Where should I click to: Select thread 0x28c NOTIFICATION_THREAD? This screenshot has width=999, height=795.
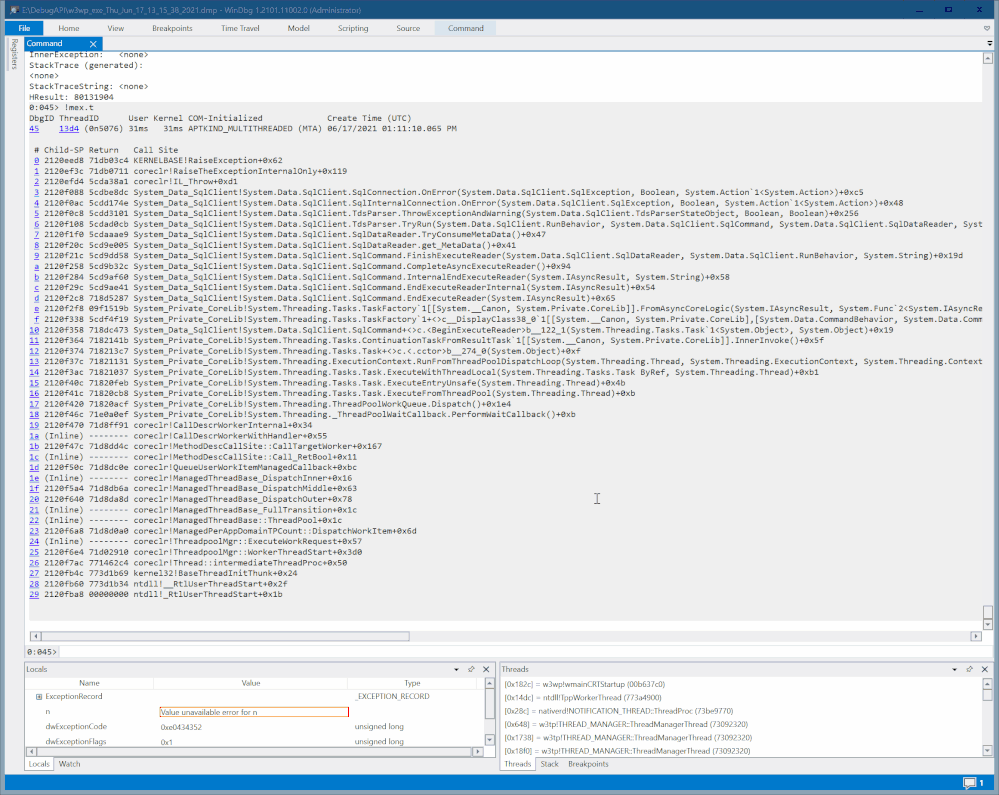coord(619,712)
